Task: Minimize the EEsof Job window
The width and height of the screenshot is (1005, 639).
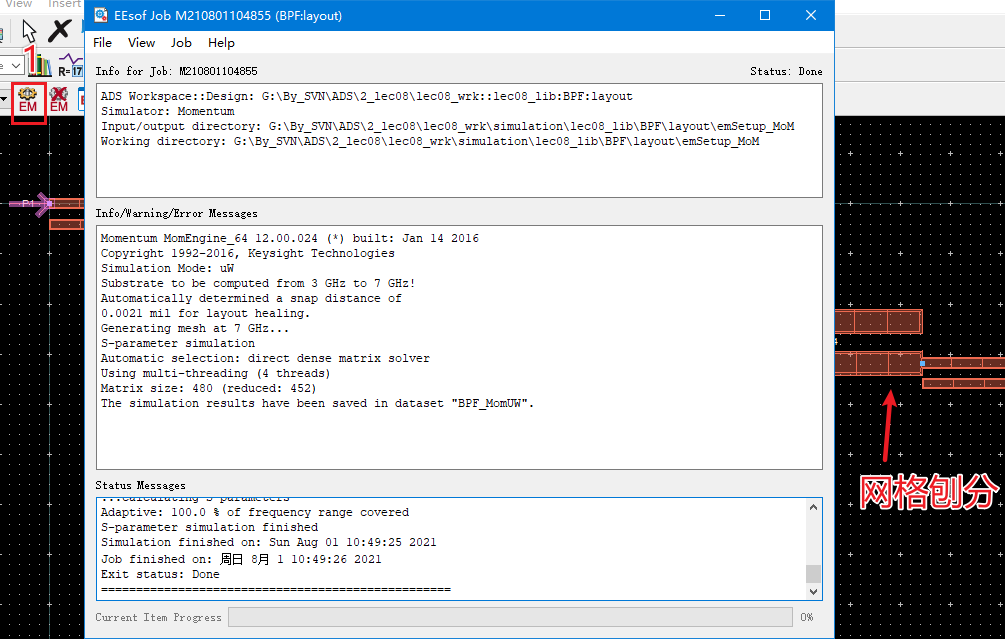Action: tap(720, 15)
